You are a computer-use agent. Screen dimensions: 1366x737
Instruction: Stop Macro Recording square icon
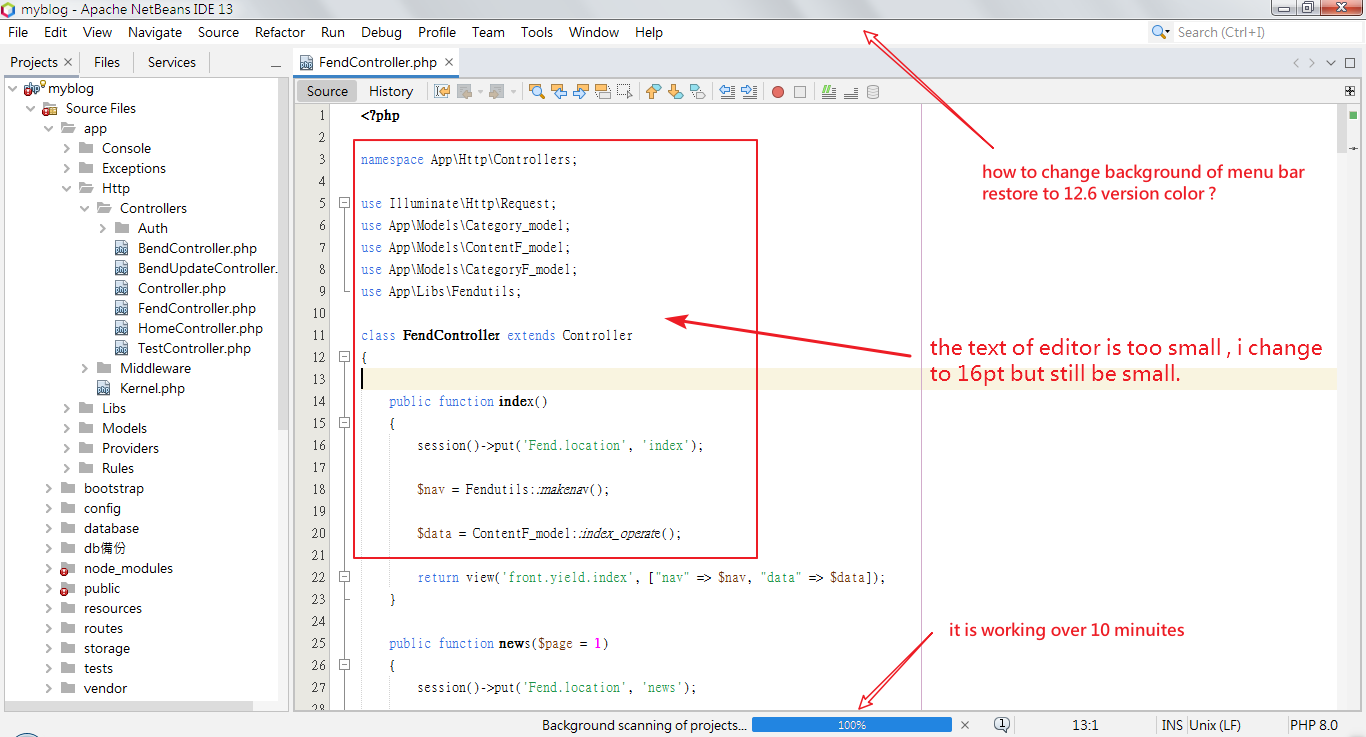tap(800, 92)
